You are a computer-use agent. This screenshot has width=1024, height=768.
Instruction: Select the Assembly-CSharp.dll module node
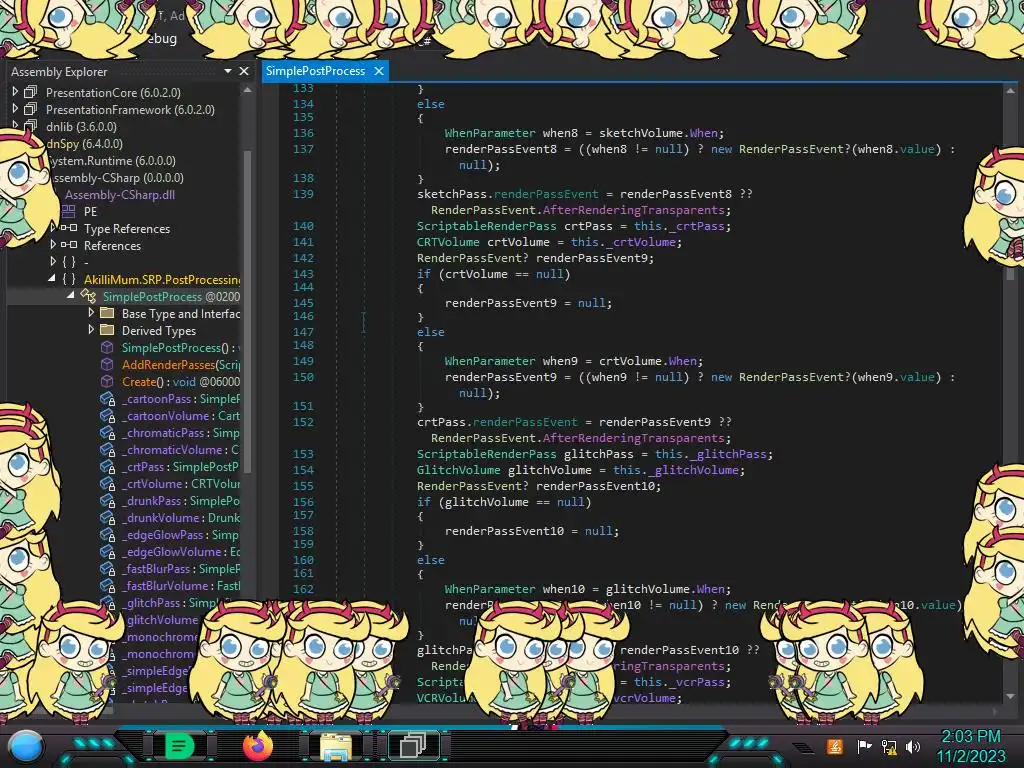click(120, 195)
